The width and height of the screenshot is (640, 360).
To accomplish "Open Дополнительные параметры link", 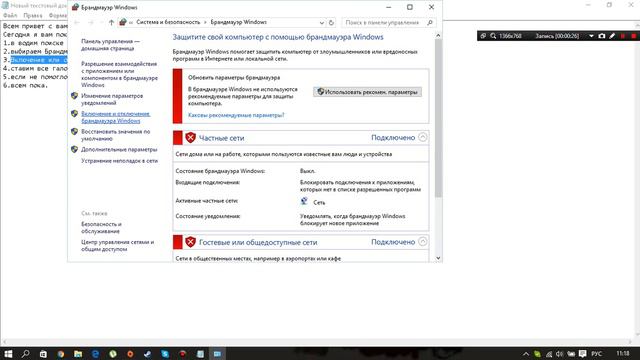I will [x=119, y=149].
